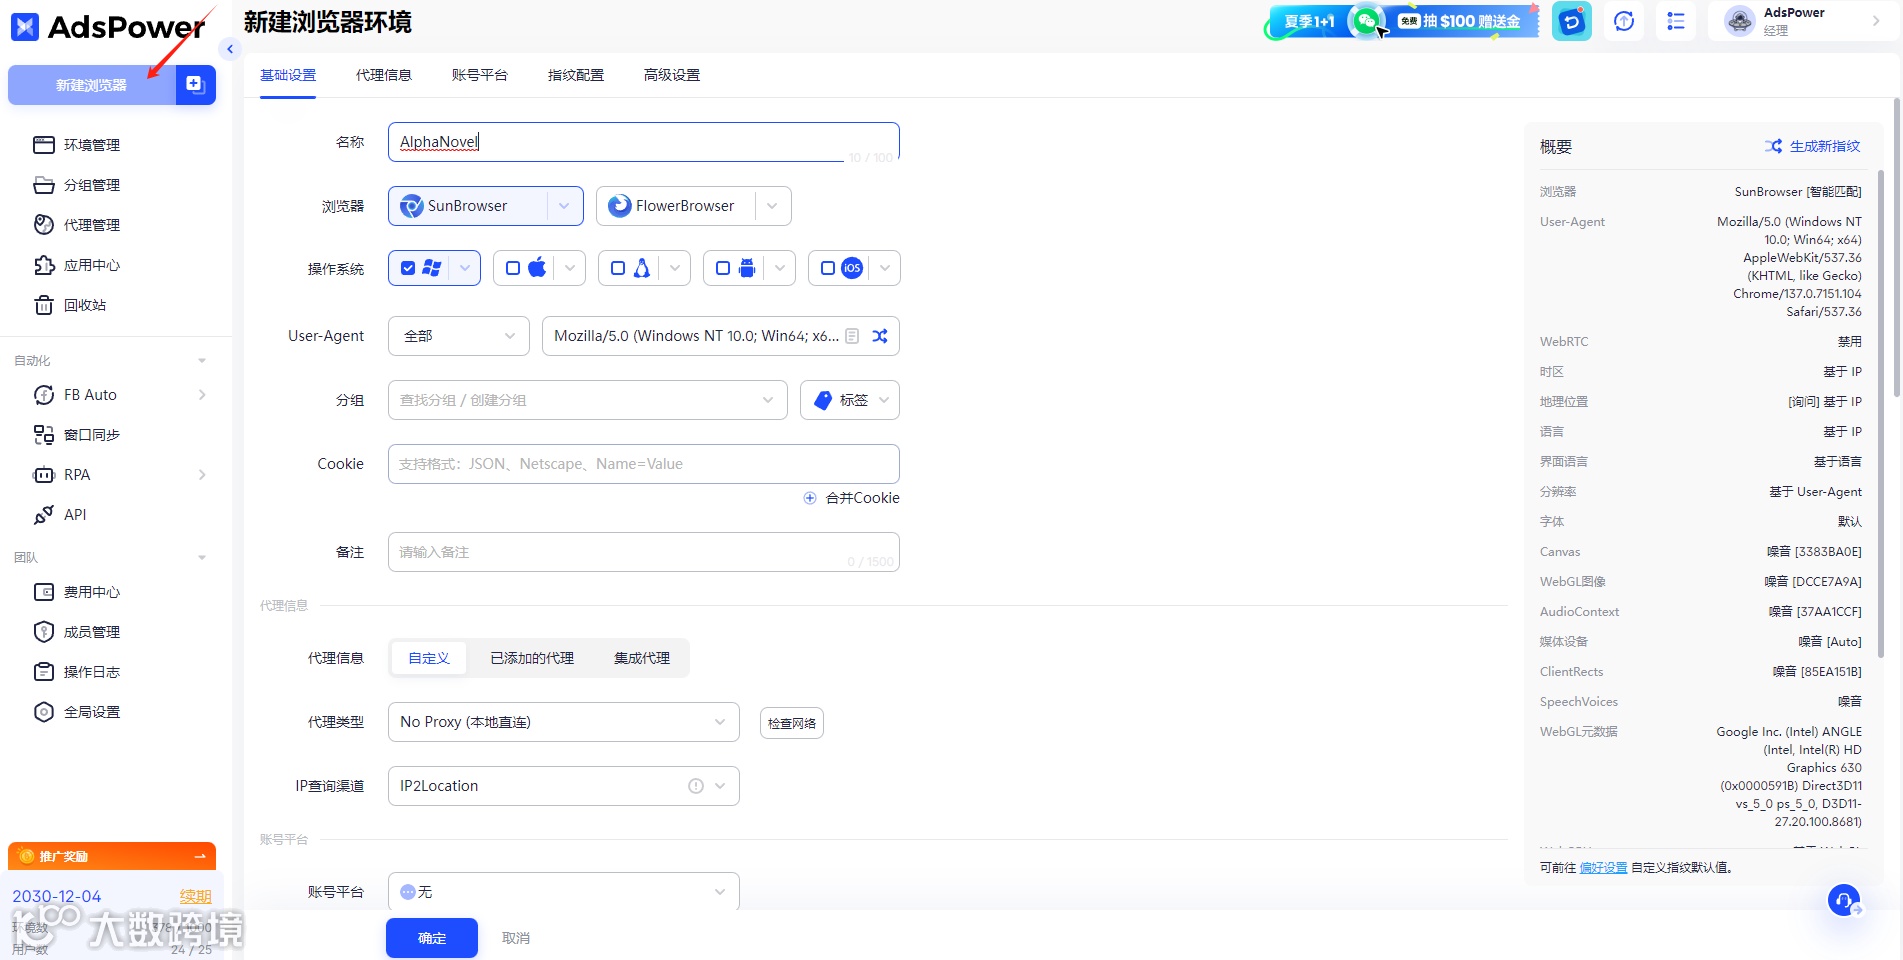Image resolution: width=1903 pixels, height=960 pixels.
Task: Click the 名称 input field
Action: pos(644,142)
